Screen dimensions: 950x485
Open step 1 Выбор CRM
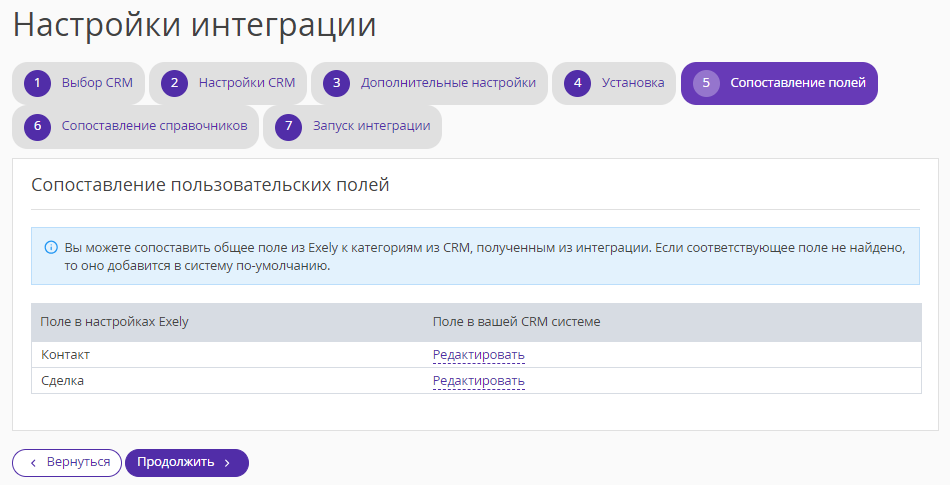(78, 83)
